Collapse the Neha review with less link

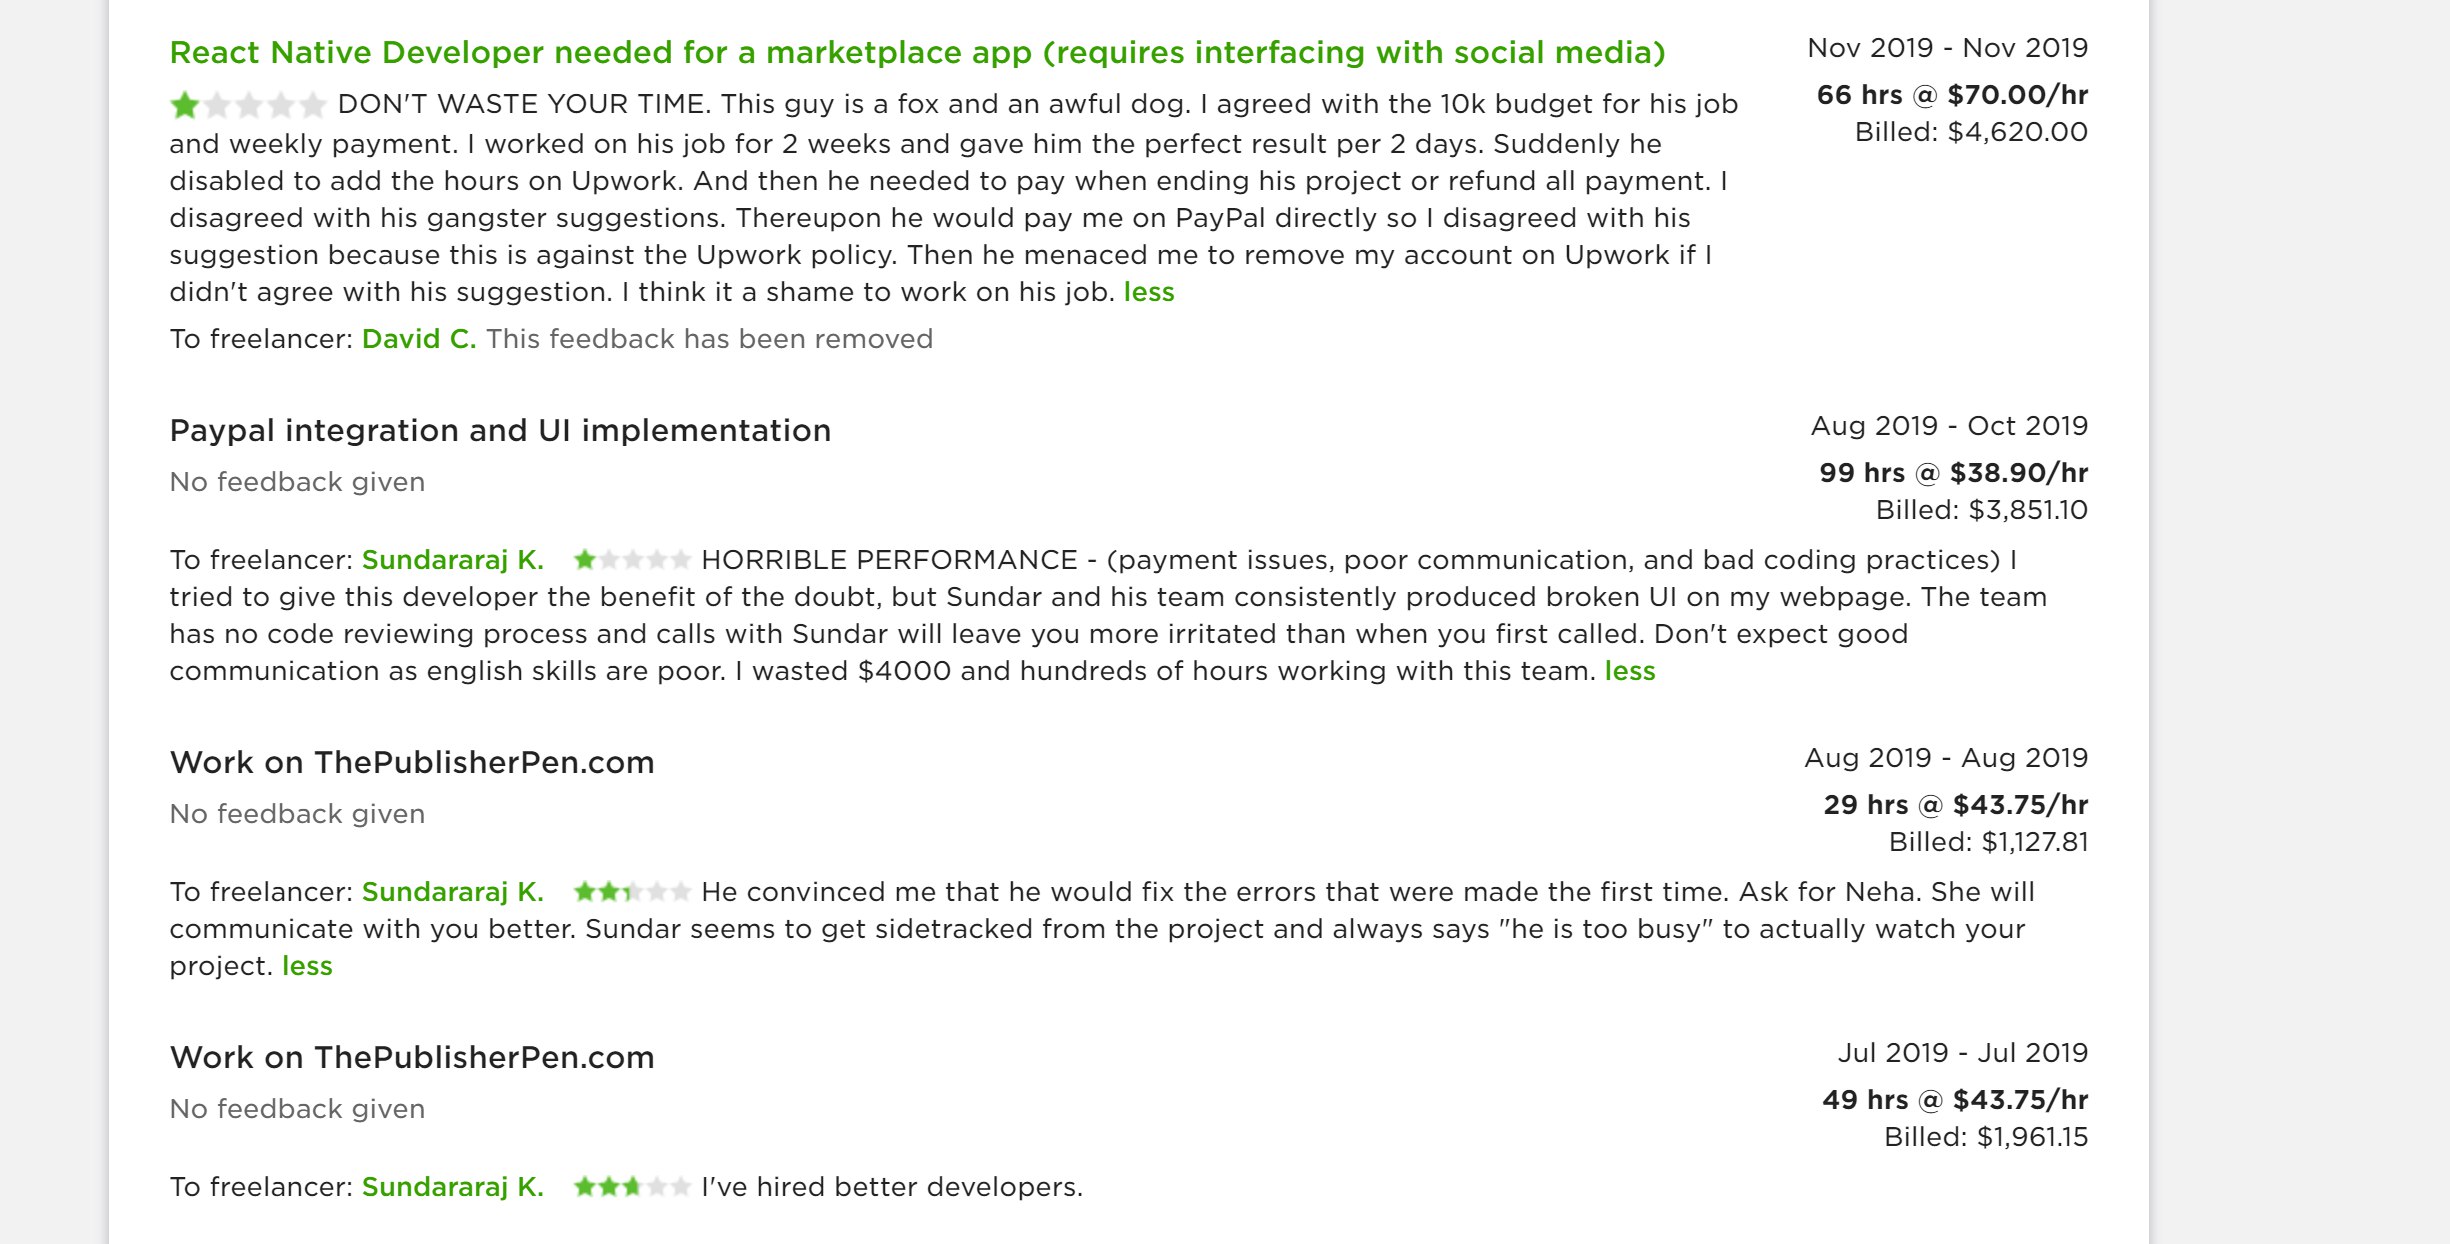[x=307, y=966]
